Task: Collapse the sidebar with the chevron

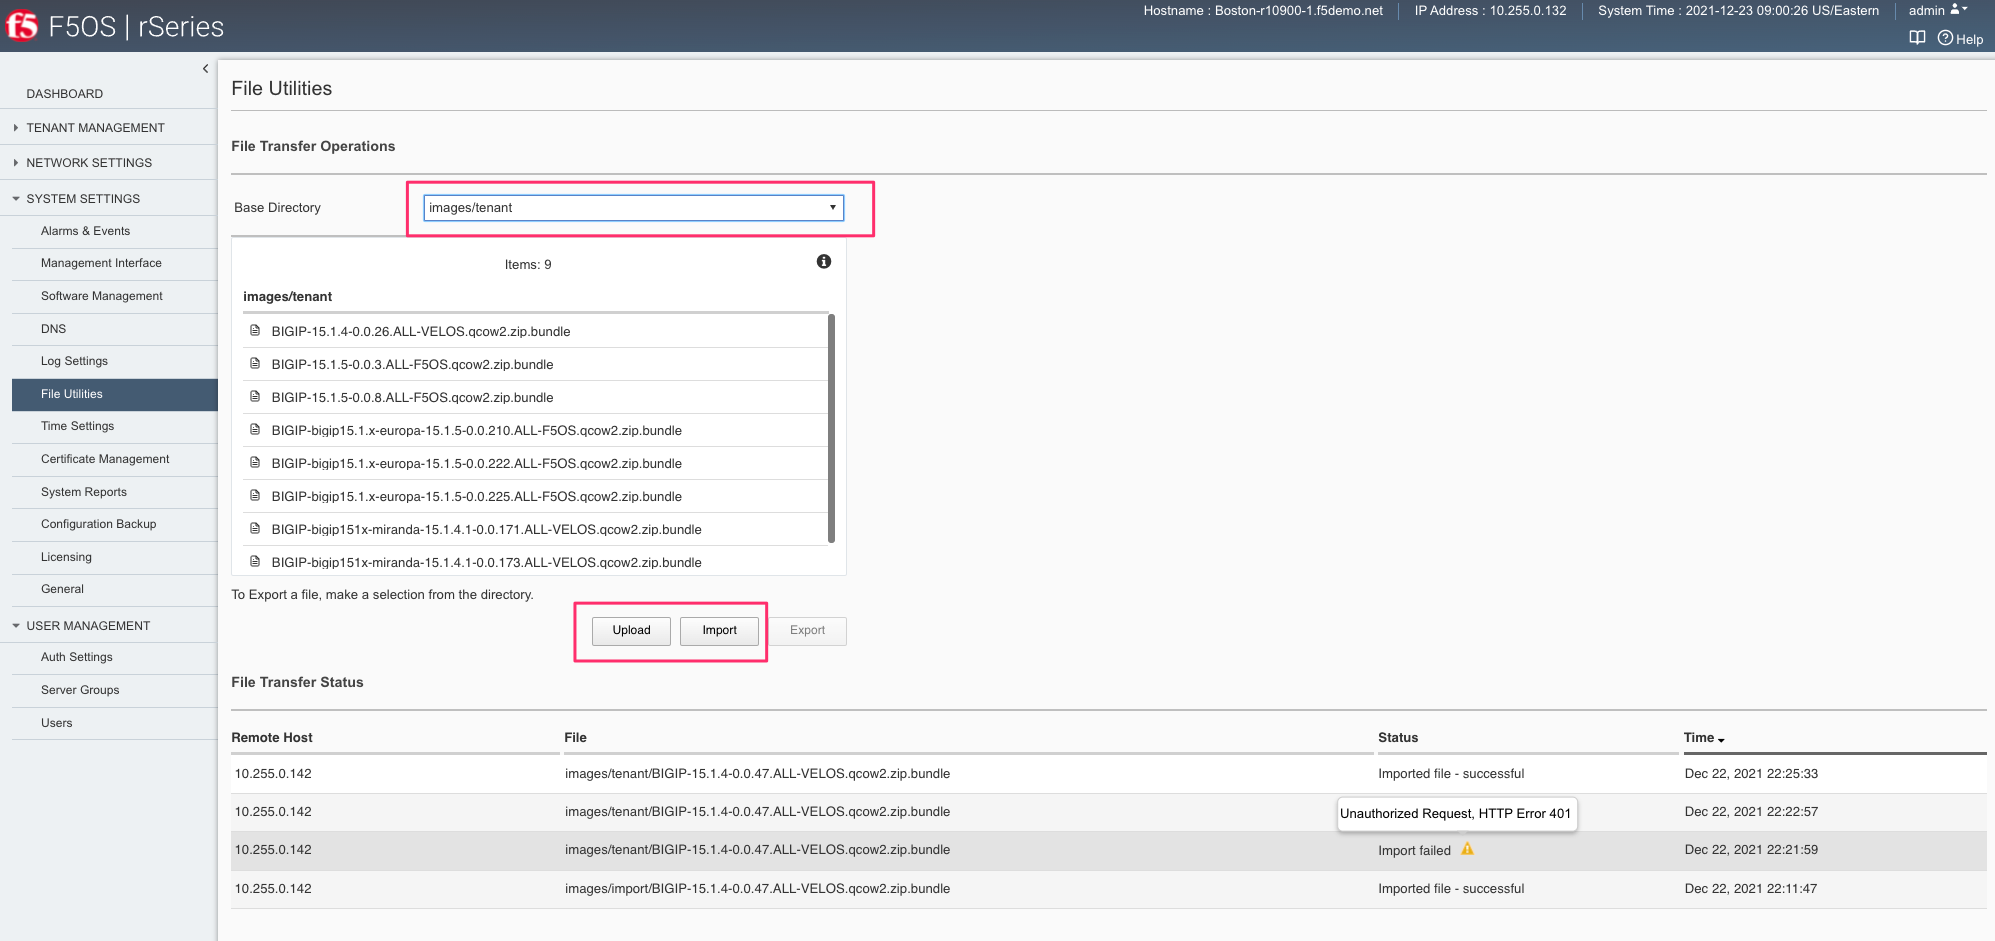Action: (x=205, y=69)
